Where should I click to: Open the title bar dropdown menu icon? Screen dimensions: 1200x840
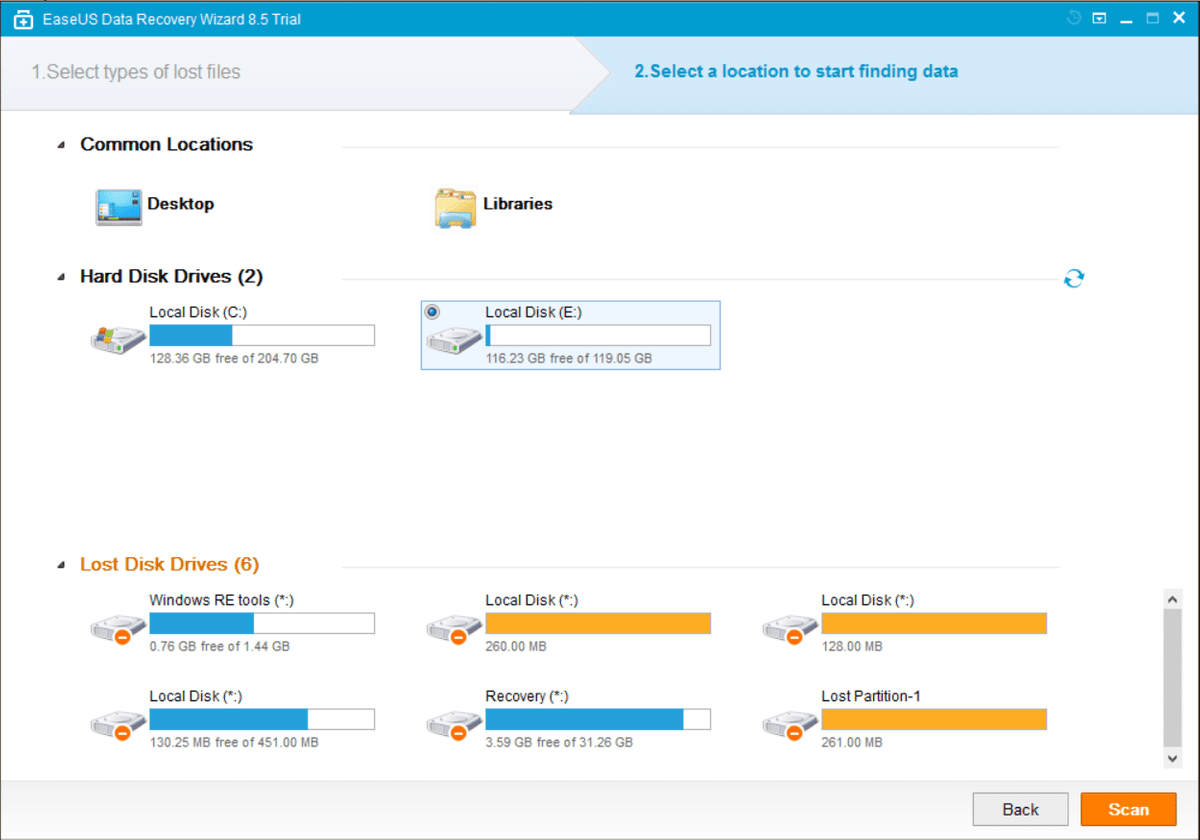pyautogui.click(x=1099, y=18)
